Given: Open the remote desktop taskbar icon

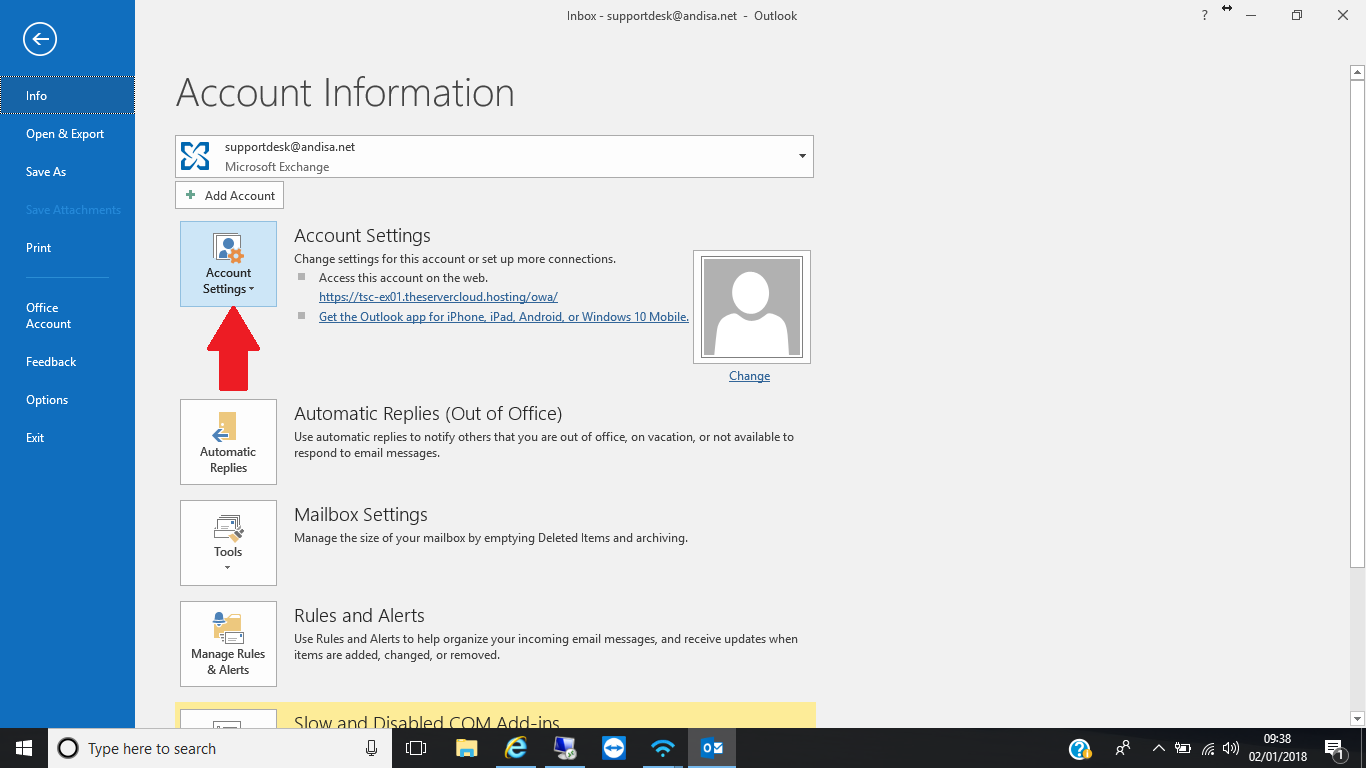Looking at the screenshot, I should (x=564, y=748).
